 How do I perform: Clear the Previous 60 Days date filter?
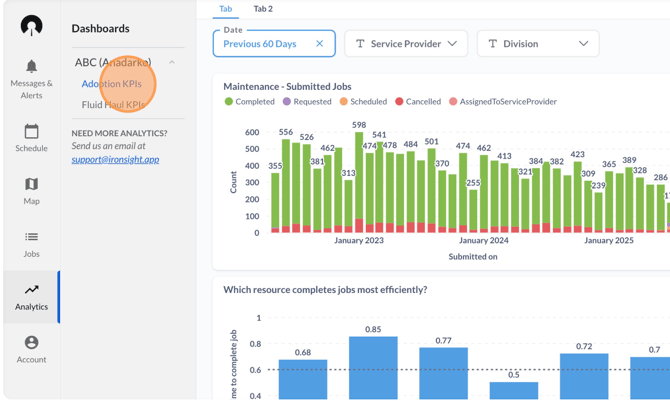pos(319,44)
